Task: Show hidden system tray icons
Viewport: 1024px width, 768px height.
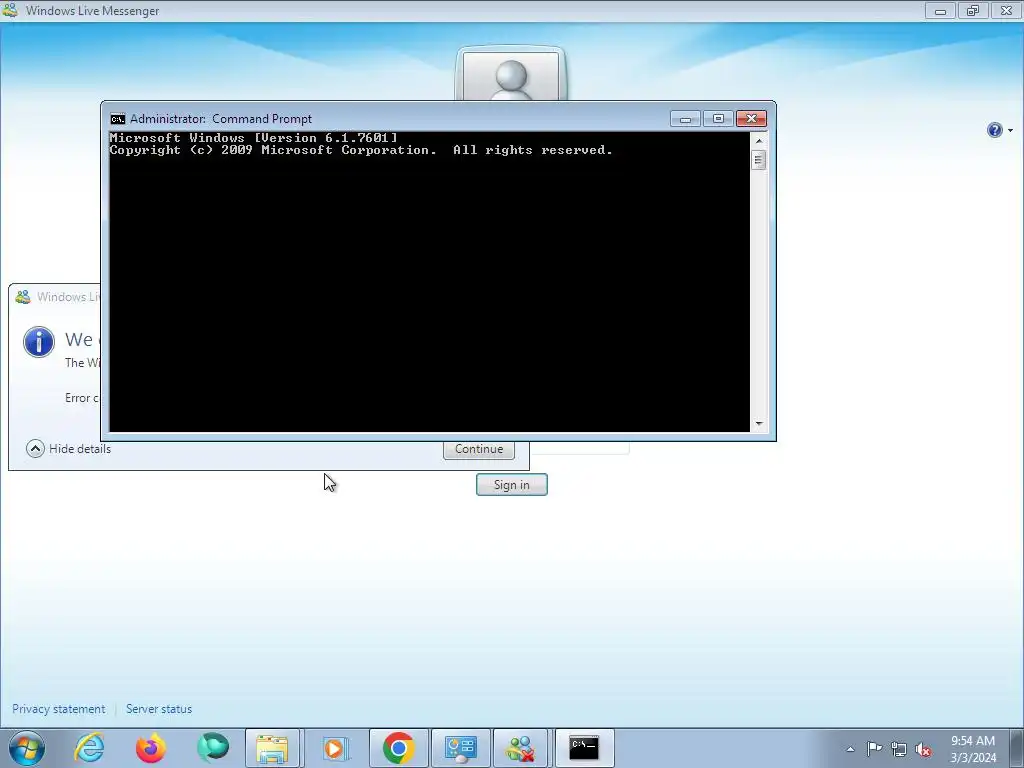Action: click(x=850, y=749)
